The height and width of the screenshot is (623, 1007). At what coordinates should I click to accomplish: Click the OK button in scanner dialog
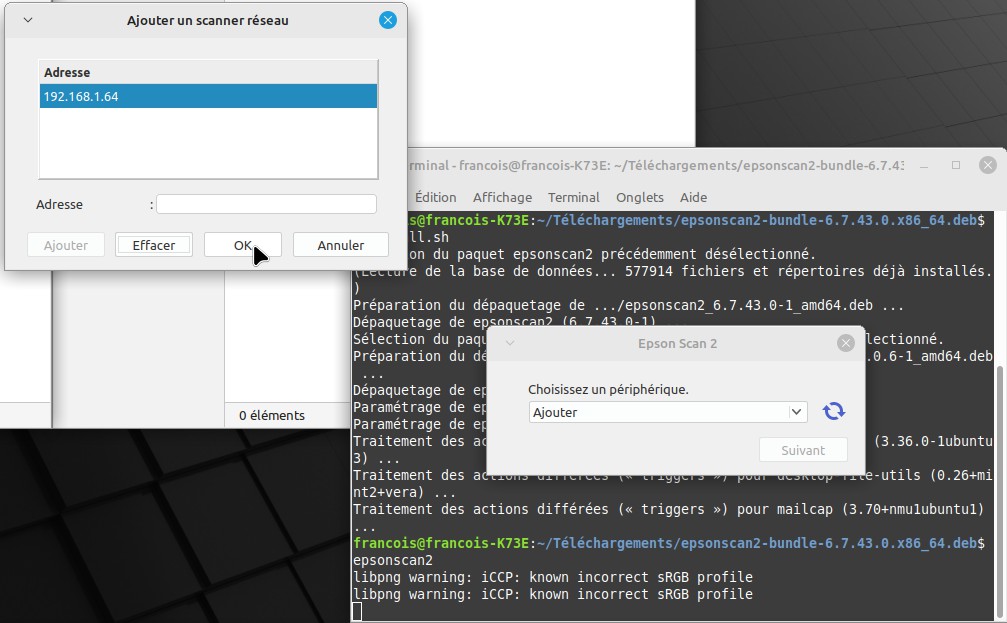[243, 245]
